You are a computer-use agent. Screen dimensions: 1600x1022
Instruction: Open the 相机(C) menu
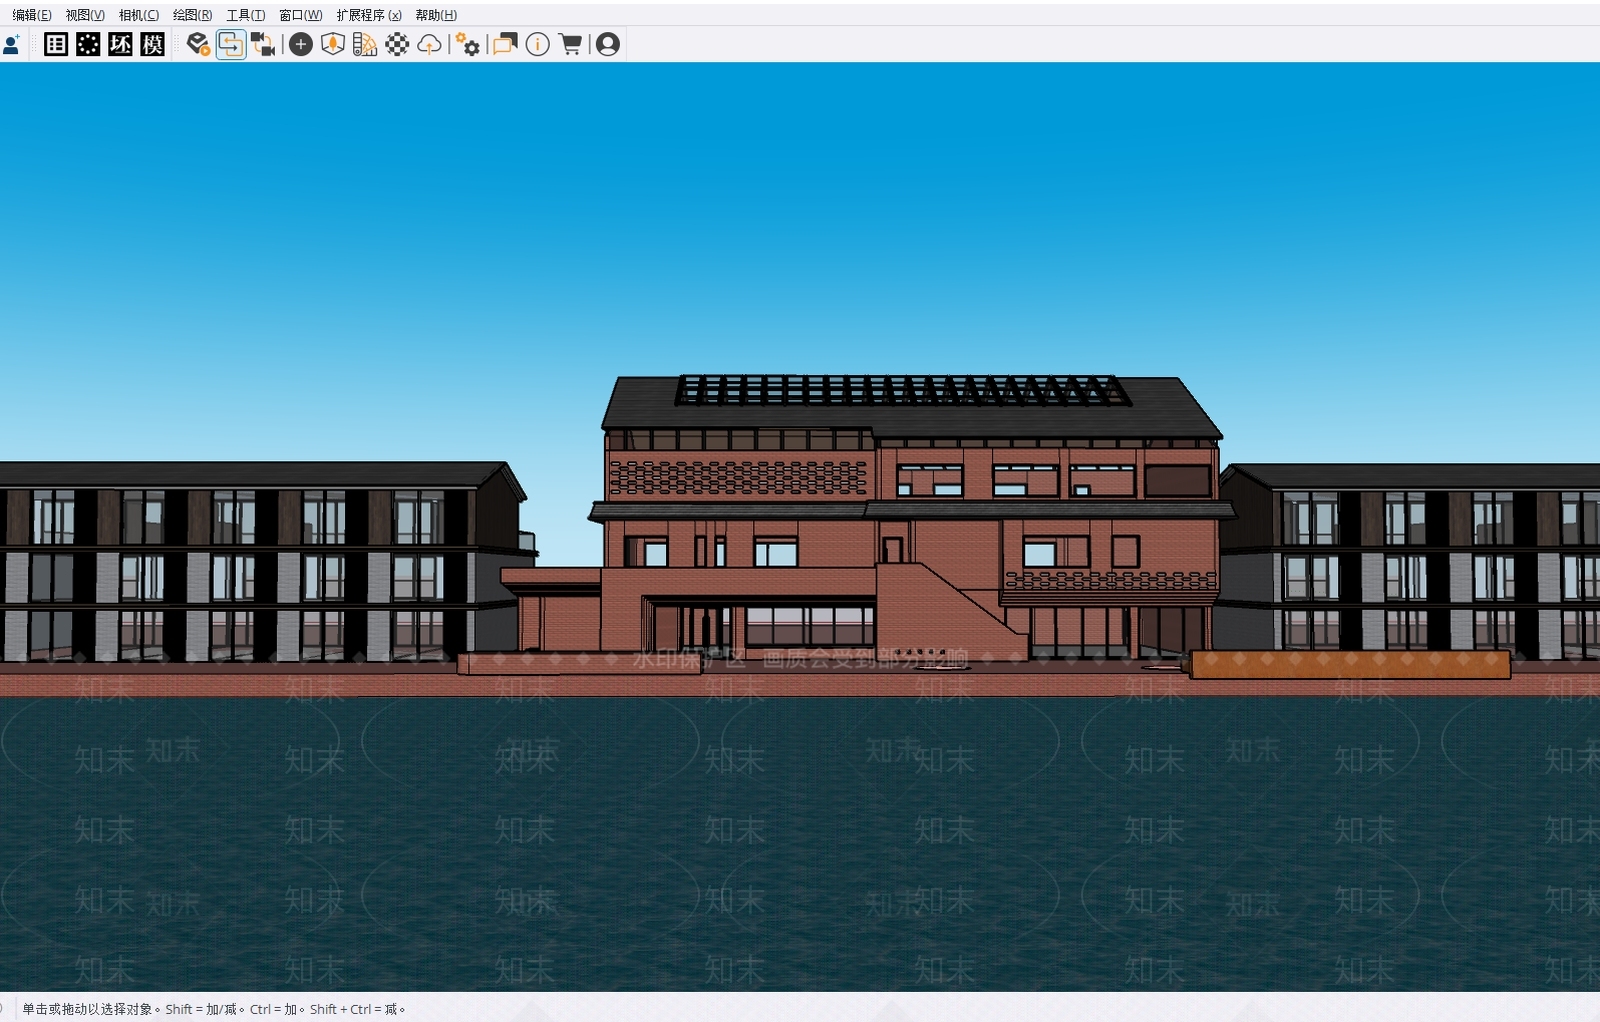pos(138,15)
